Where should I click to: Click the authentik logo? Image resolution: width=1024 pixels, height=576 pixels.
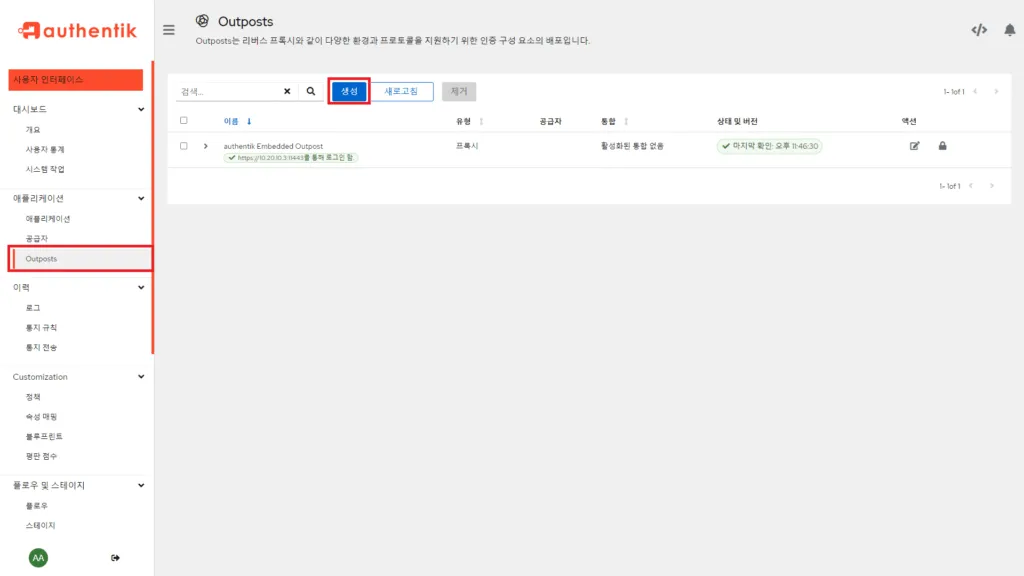click(77, 30)
